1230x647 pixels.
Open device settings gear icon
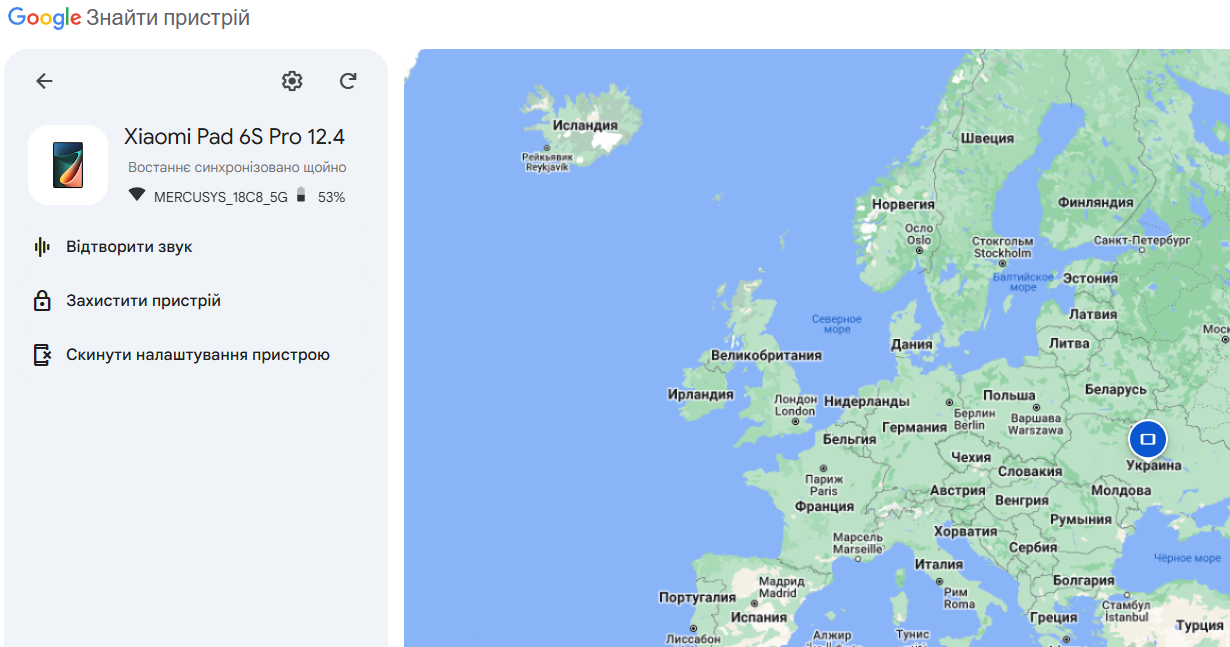pyautogui.click(x=292, y=82)
